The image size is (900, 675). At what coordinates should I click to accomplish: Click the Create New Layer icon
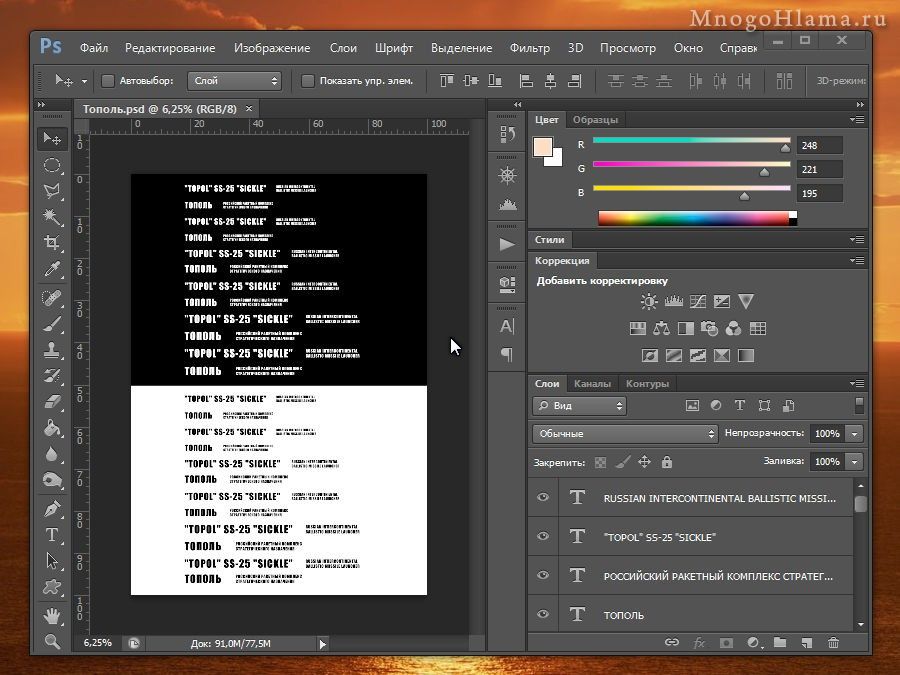click(807, 643)
